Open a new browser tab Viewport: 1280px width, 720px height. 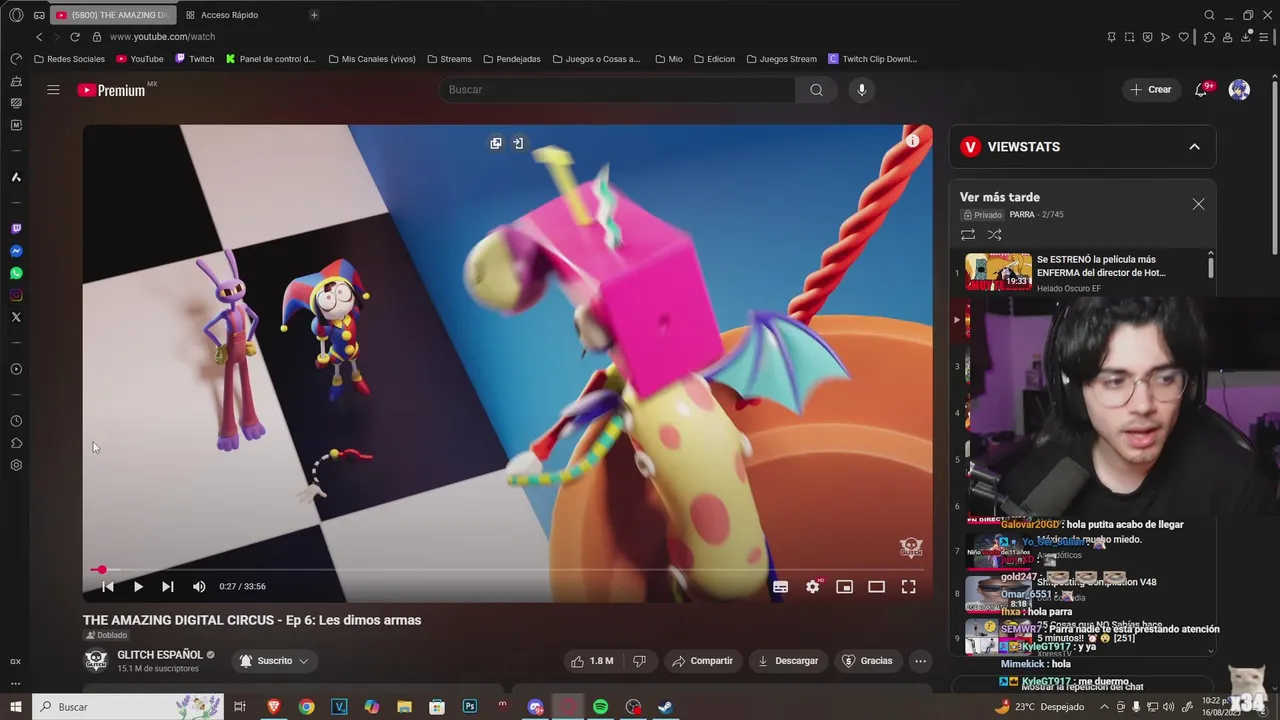(314, 15)
